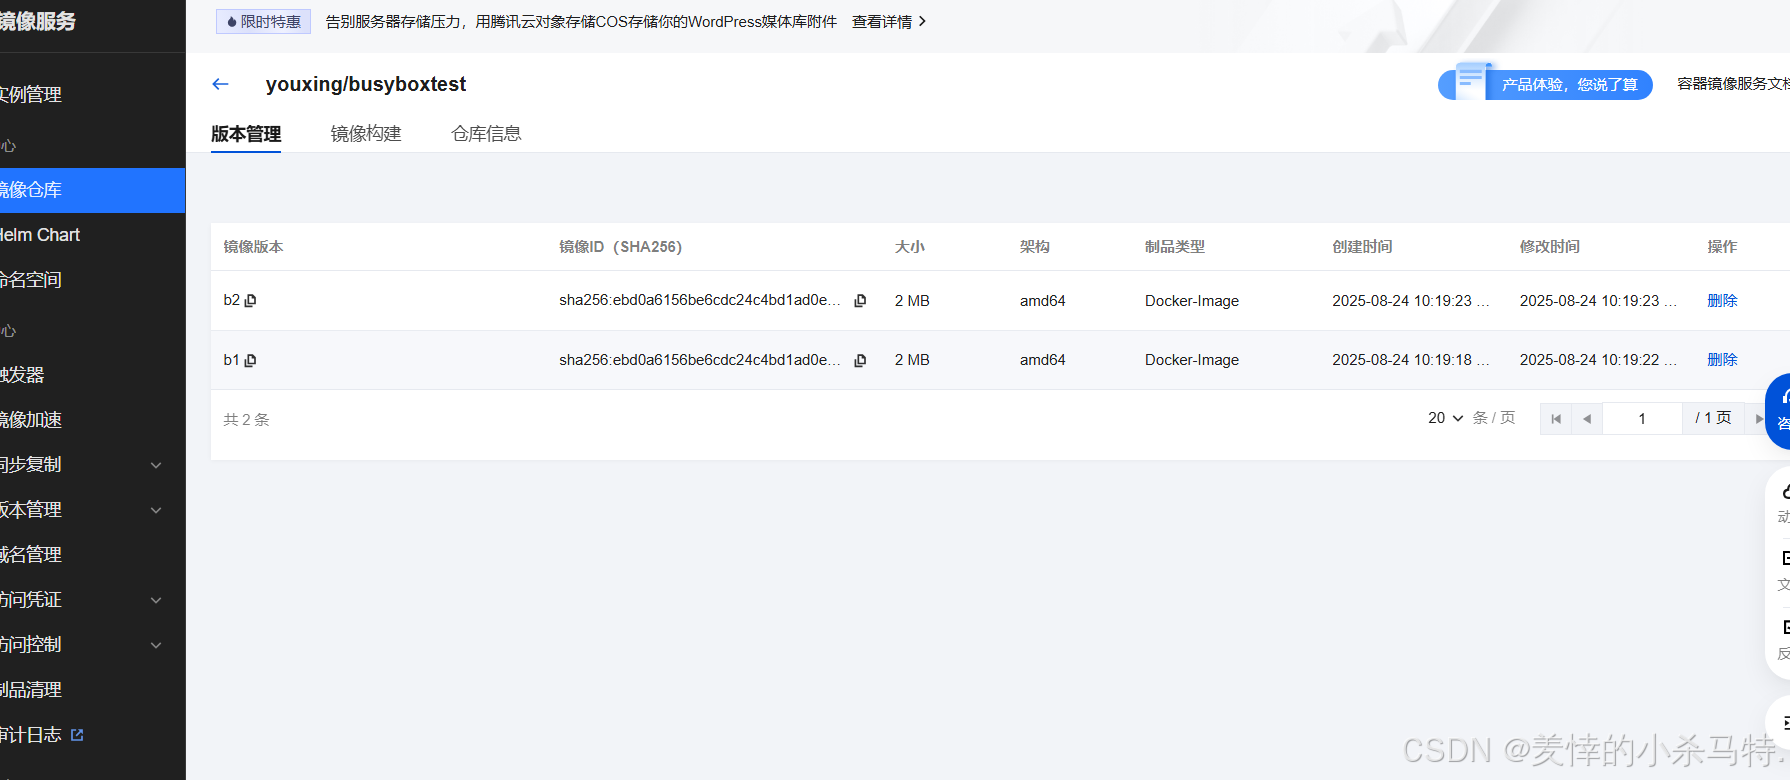The width and height of the screenshot is (1790, 780).
Task: Copy the b1 version tag name
Action: 251,360
